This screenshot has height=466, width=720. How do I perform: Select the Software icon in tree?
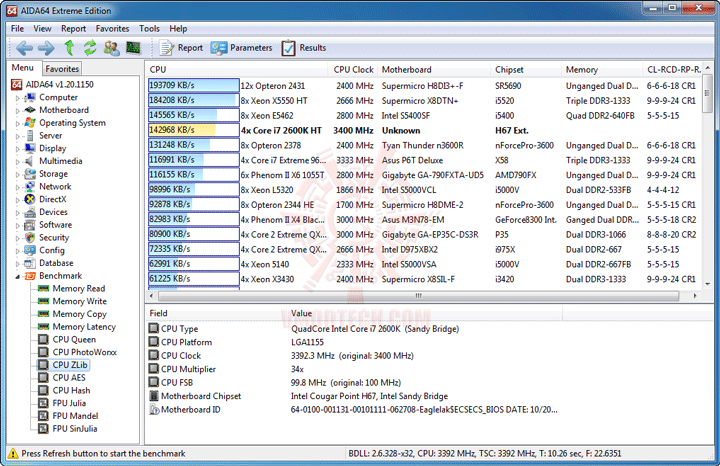(x=30, y=225)
